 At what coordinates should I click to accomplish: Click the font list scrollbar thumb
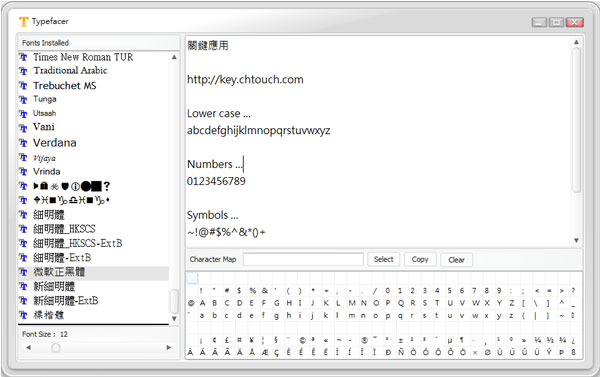174,301
